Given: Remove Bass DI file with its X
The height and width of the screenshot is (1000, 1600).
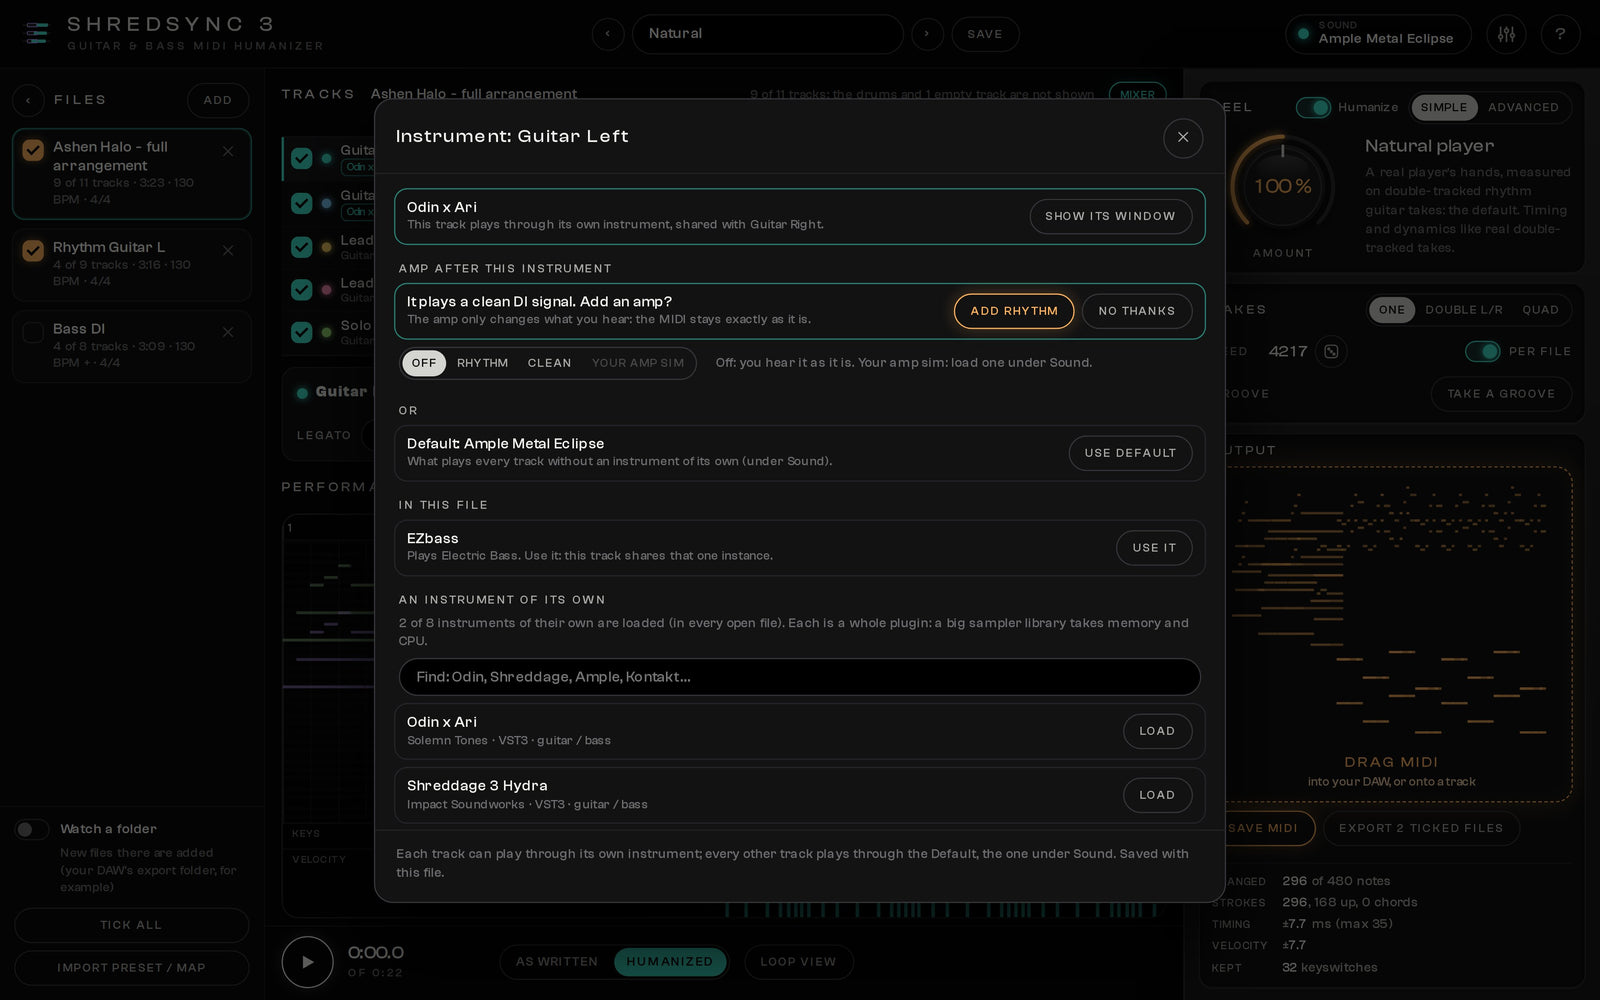Looking at the screenshot, I should click(x=228, y=332).
